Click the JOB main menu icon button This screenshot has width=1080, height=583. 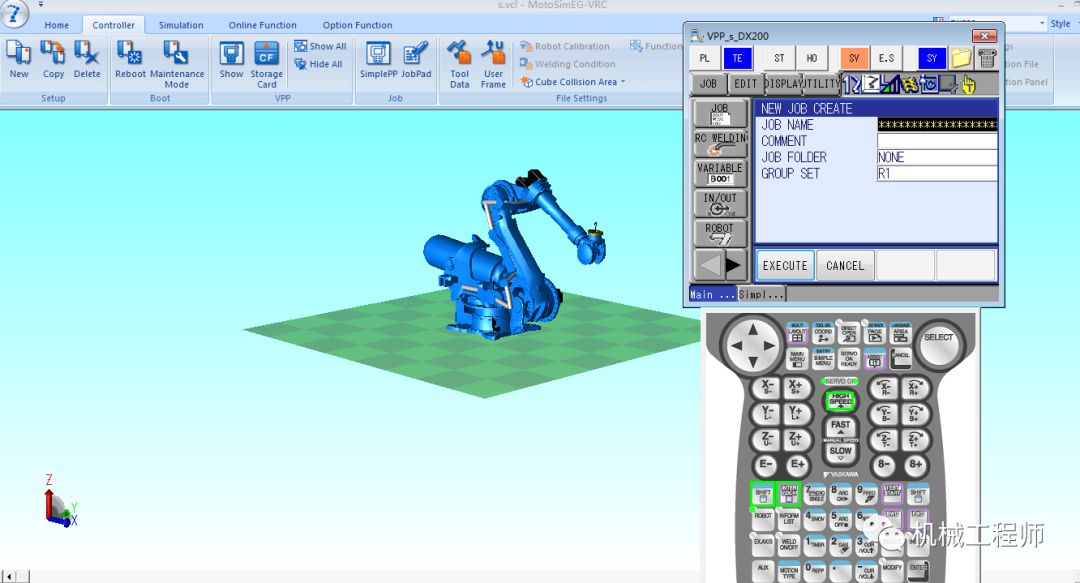point(720,114)
